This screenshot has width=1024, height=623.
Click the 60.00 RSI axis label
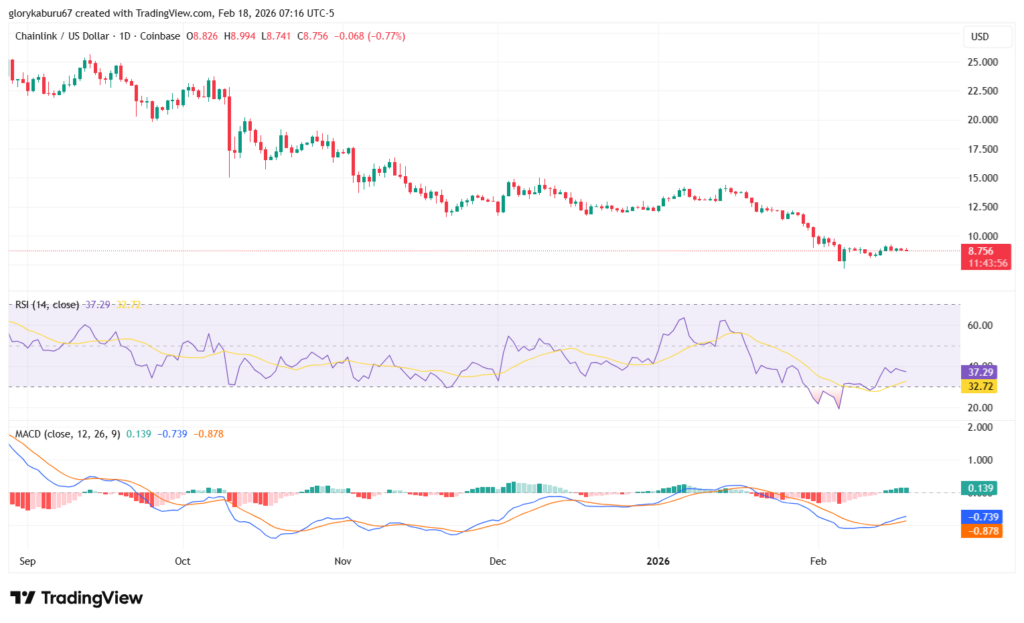coord(980,325)
